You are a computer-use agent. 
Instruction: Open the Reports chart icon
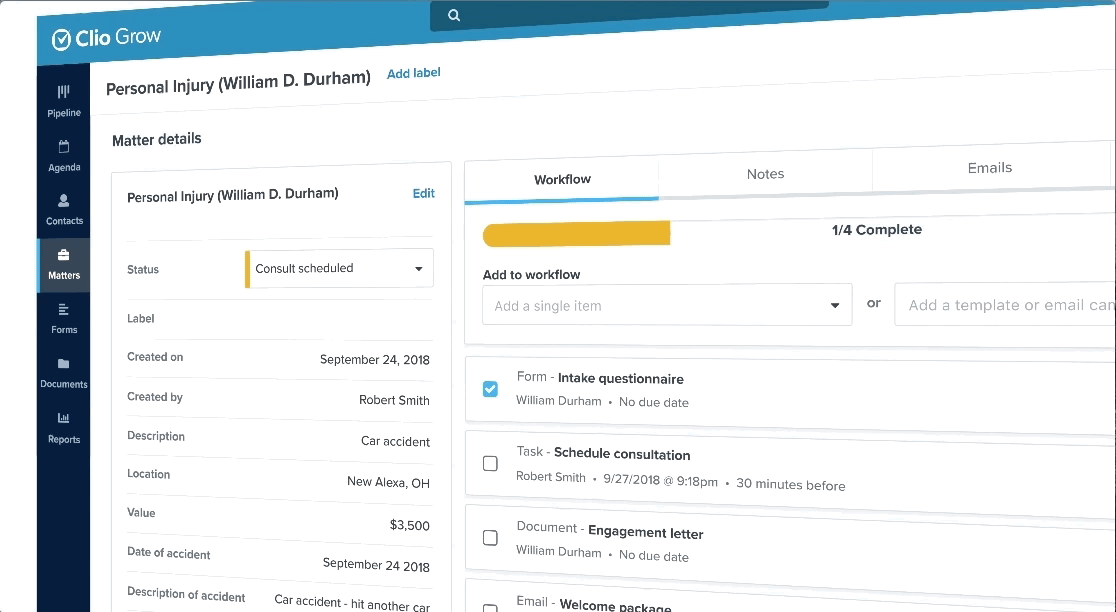(64, 418)
